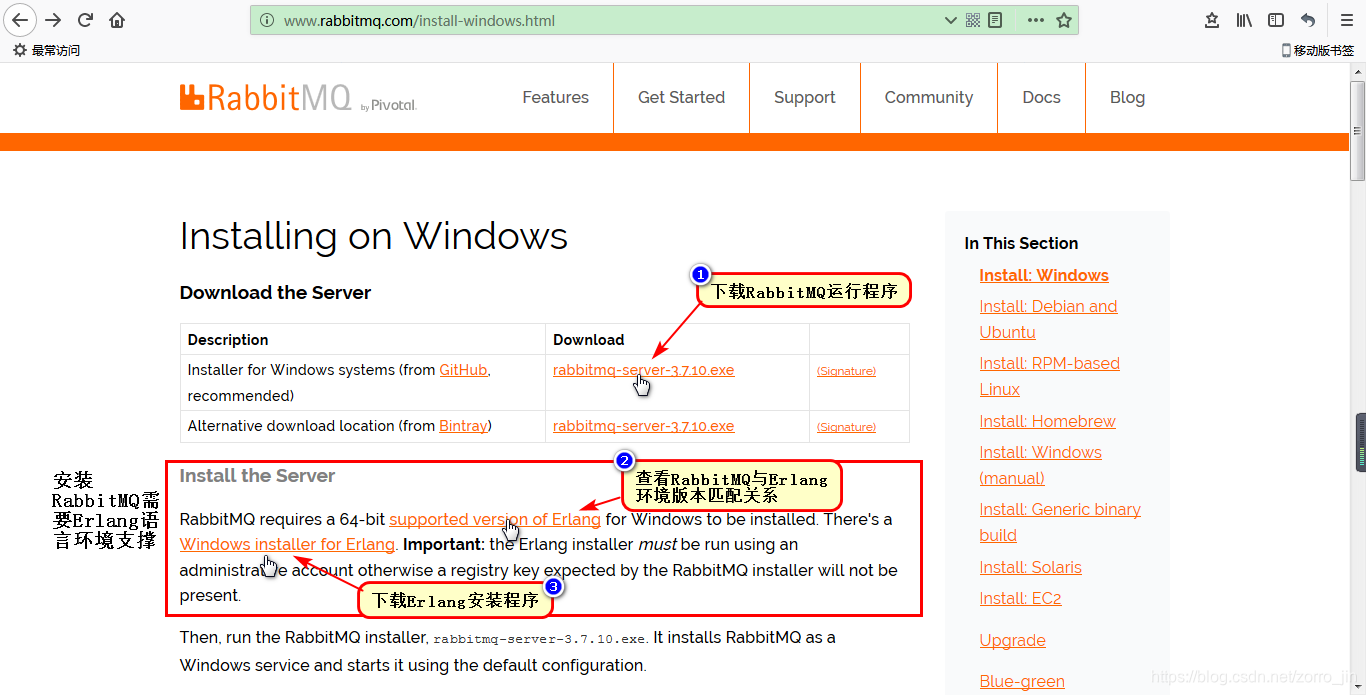Screen dimensions: 1366x695
Task: Open Windows installer for Erlang link
Action: 287,544
